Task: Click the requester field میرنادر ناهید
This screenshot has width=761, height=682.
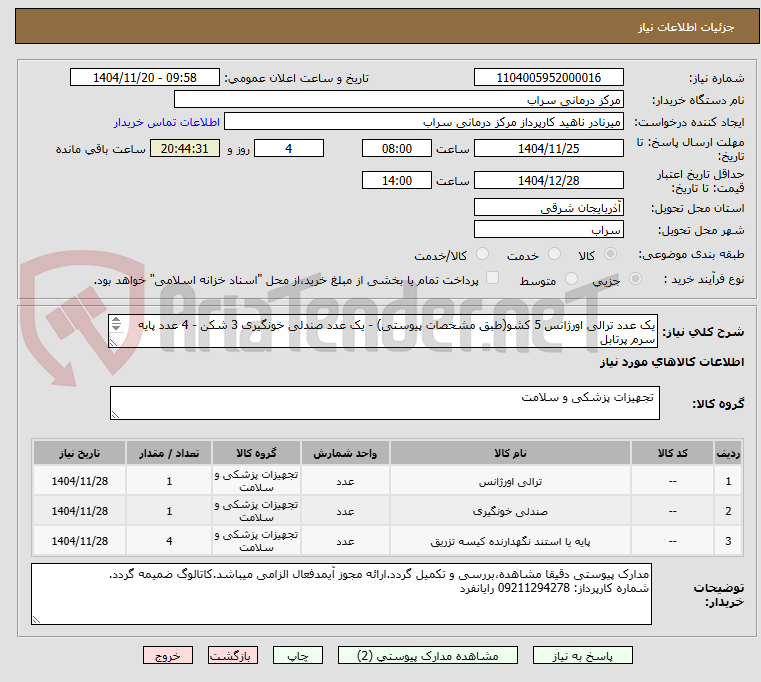Action: [424, 122]
